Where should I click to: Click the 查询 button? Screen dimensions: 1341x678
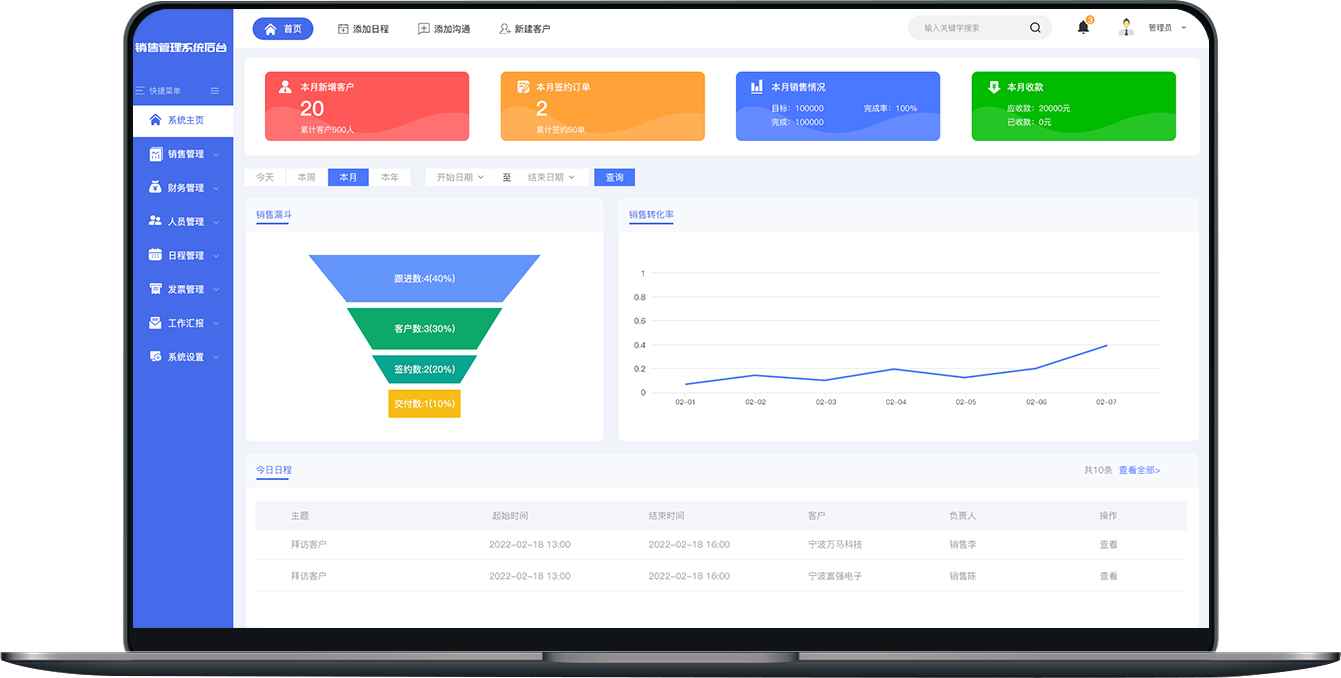click(614, 177)
